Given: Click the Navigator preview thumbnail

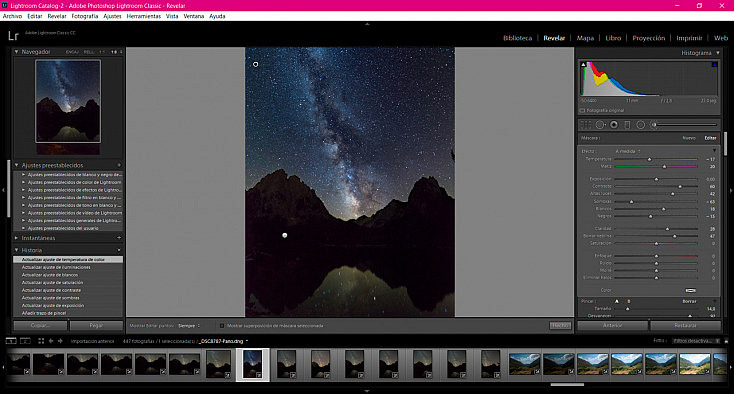Looking at the screenshot, I should pos(68,101).
